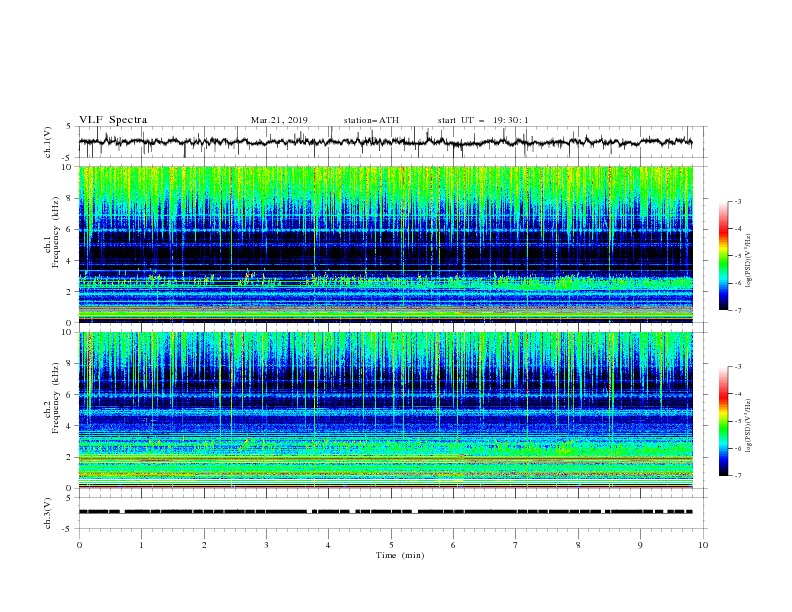
Task: Click the time axis tick label "3"
Action: click(x=266, y=545)
